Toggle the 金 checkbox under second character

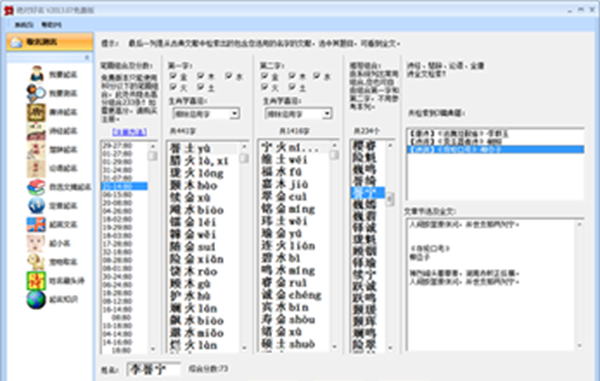264,76
